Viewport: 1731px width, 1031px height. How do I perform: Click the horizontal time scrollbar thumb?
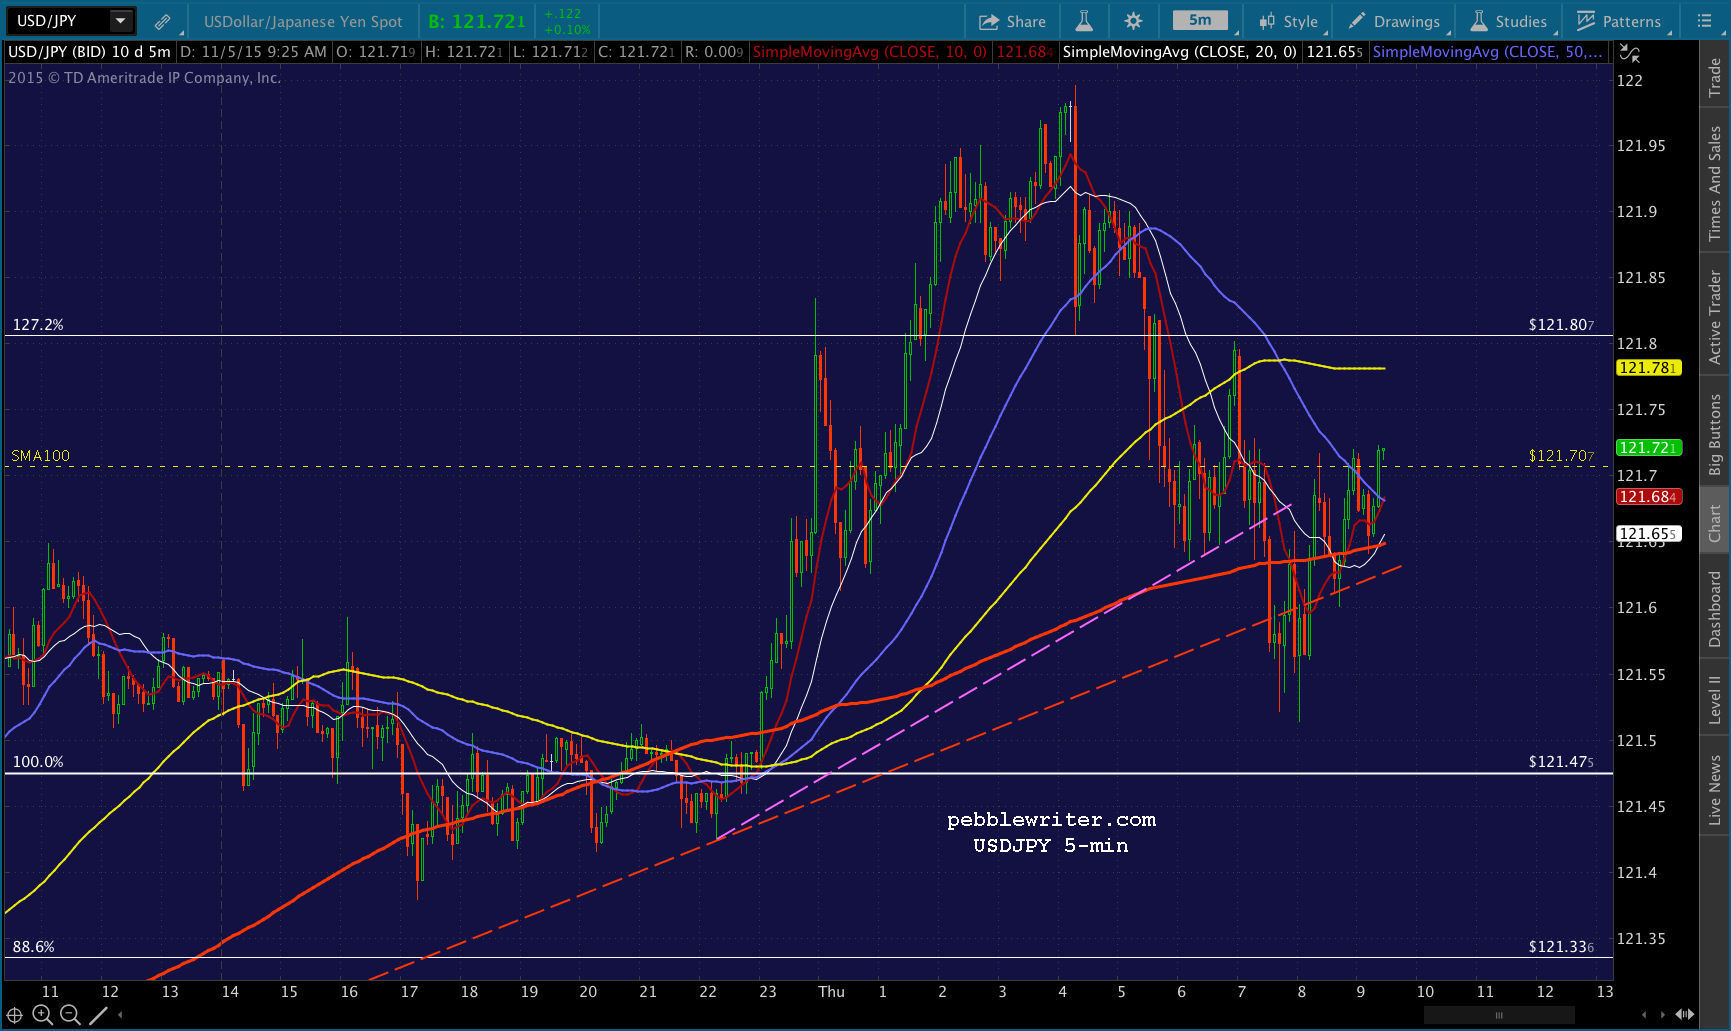coord(1499,1015)
